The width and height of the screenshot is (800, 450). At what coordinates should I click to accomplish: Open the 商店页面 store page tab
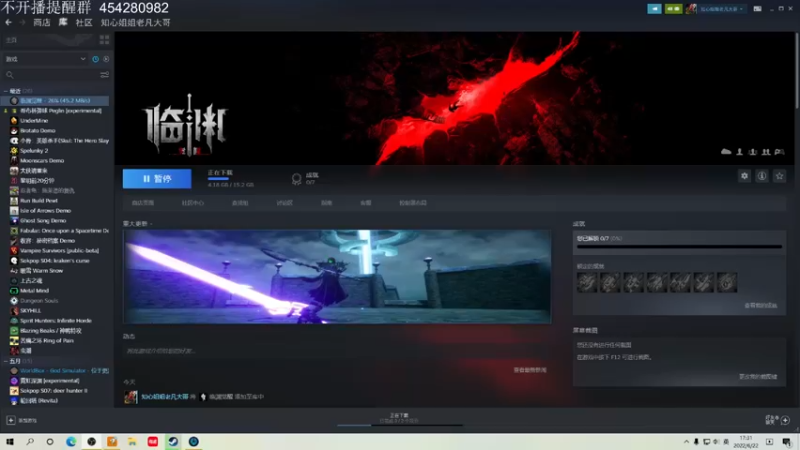pos(143,203)
